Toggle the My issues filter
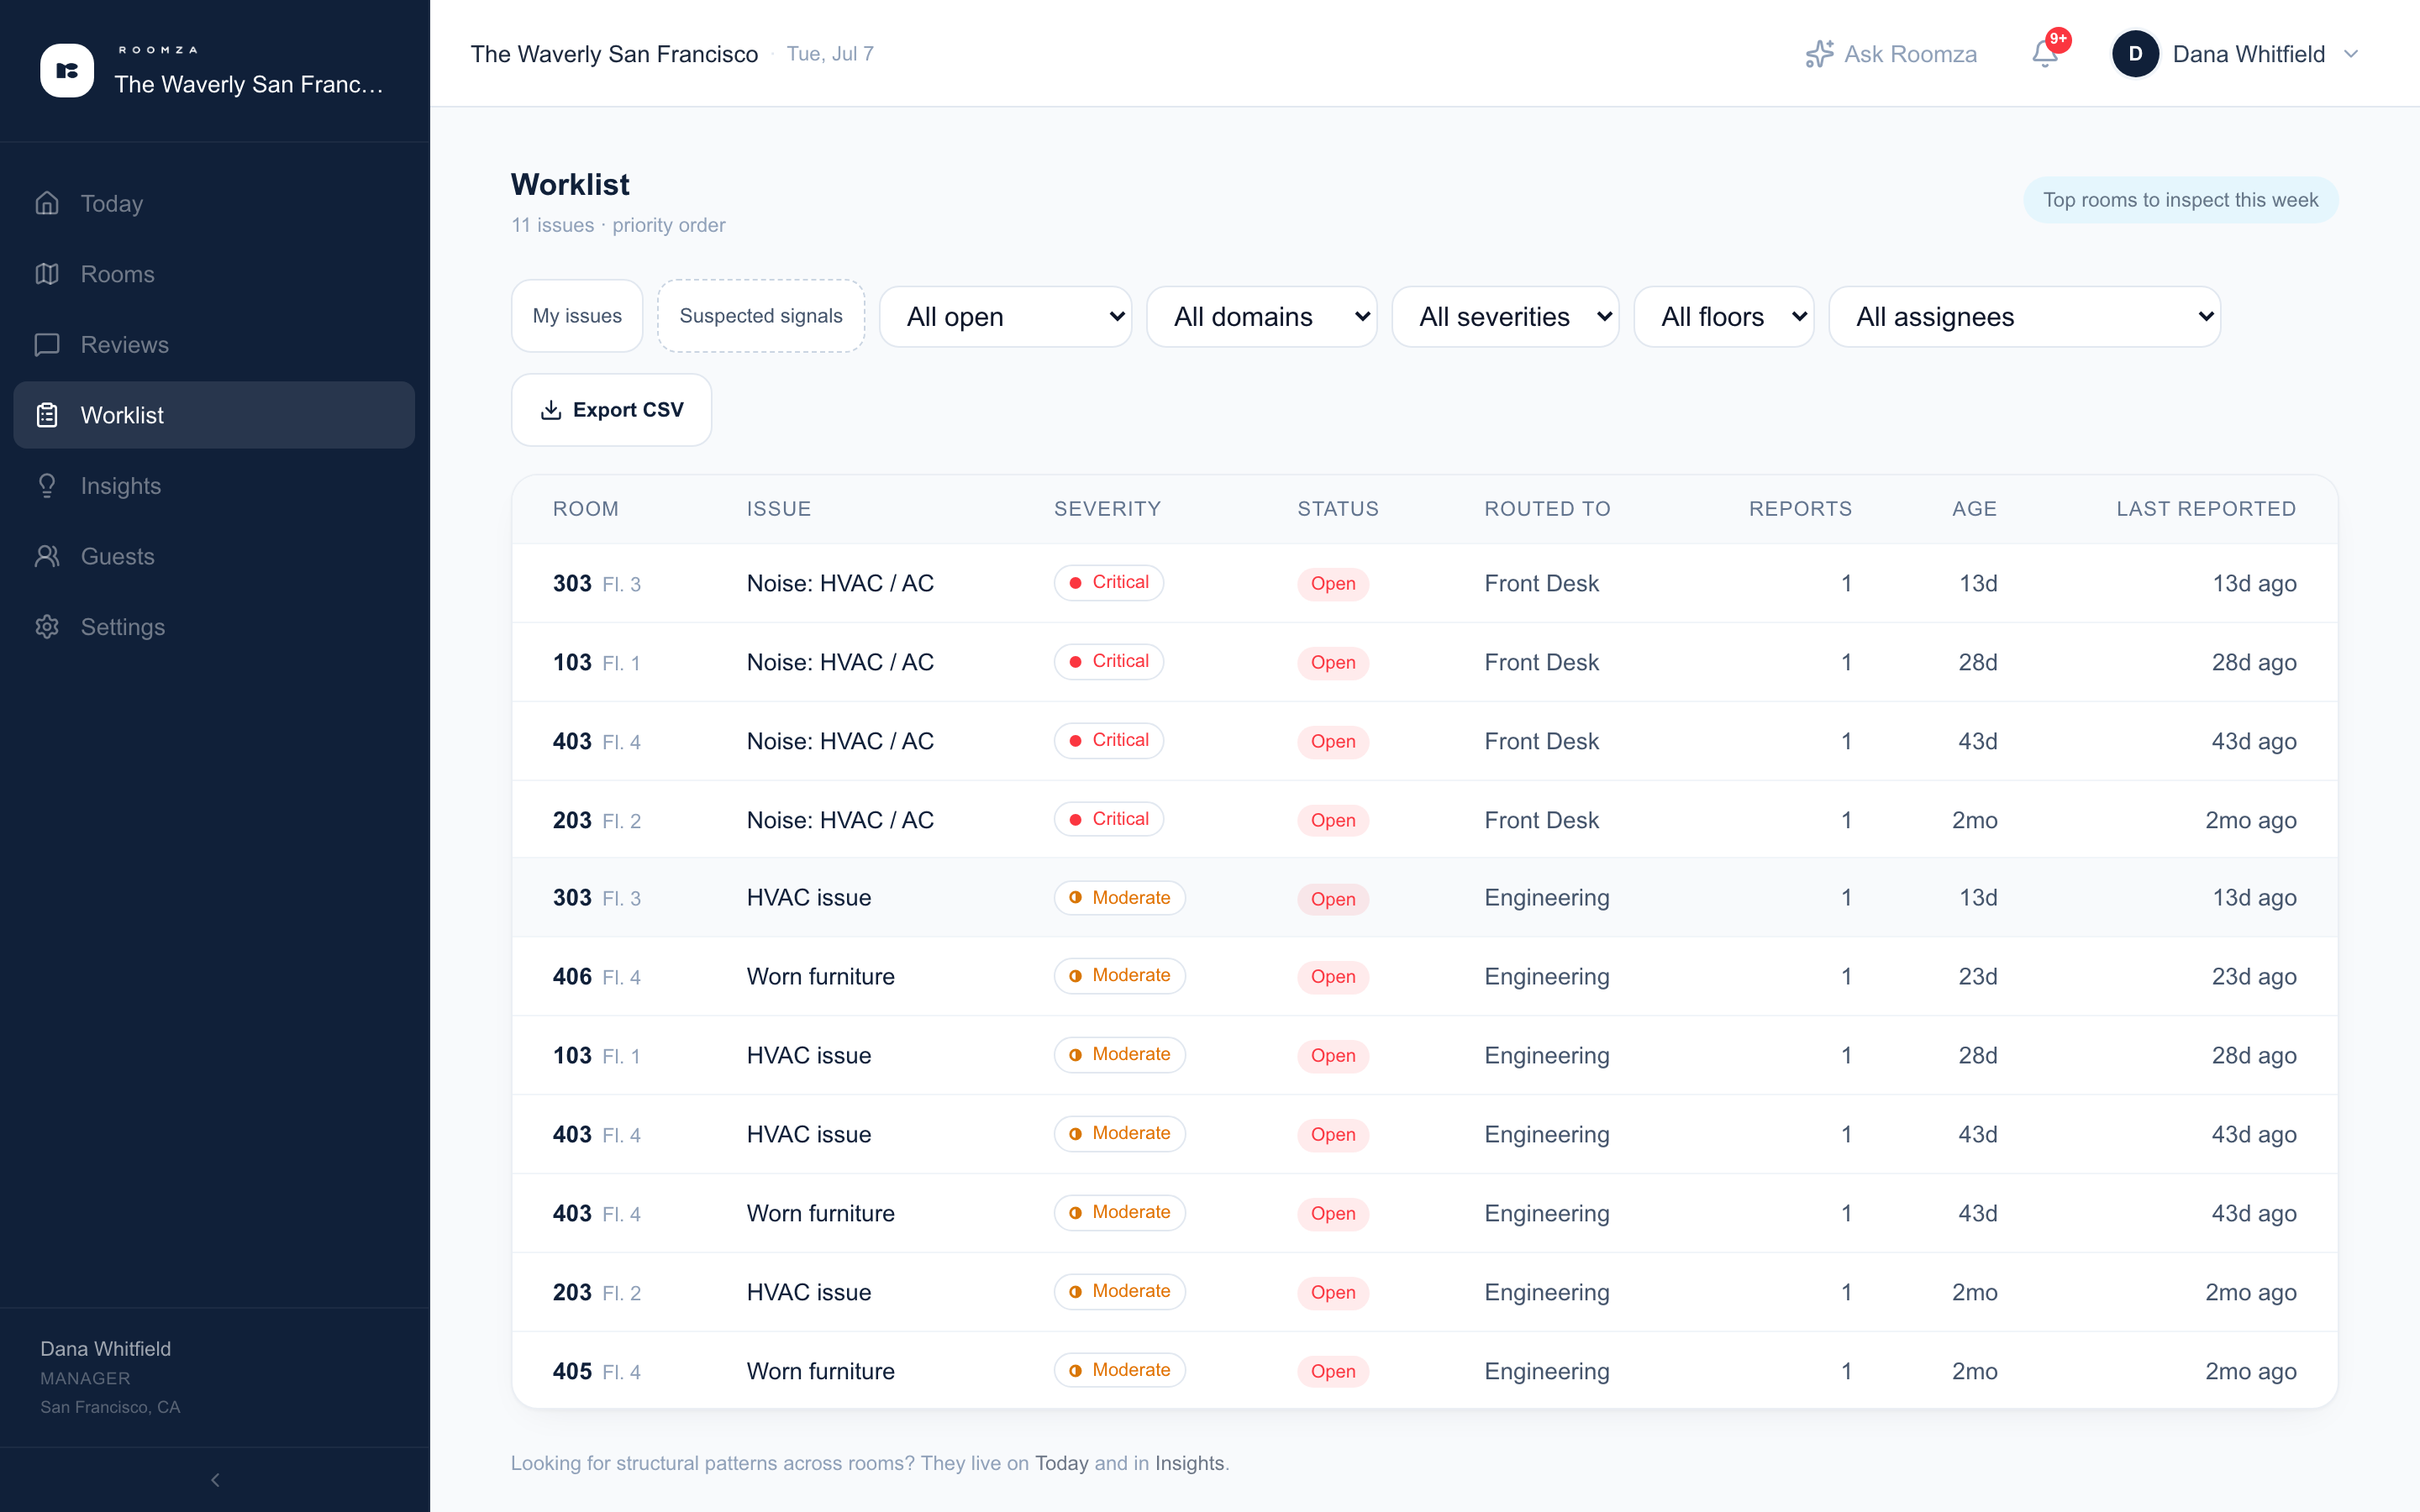Screen dimensions: 2420x1512 pyautogui.click(x=577, y=316)
